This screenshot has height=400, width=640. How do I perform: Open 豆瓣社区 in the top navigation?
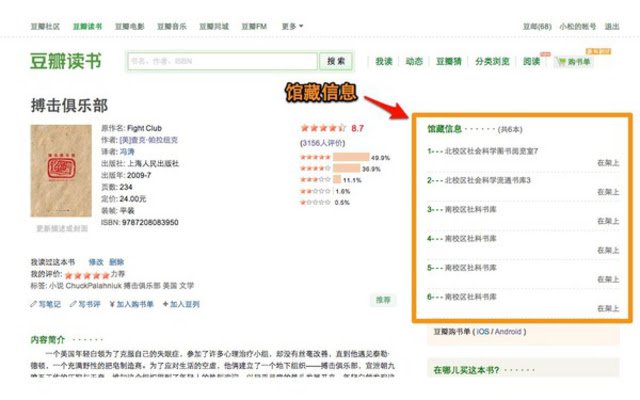(45, 27)
